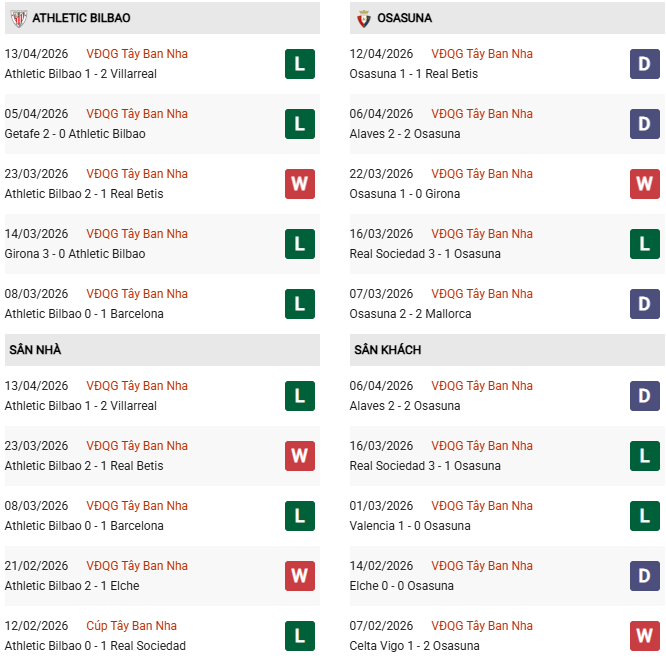The height and width of the screenshot is (660, 666).
Task: Open the Celta Vigo 1 - 2 Osasuna match
Action: tap(413, 646)
